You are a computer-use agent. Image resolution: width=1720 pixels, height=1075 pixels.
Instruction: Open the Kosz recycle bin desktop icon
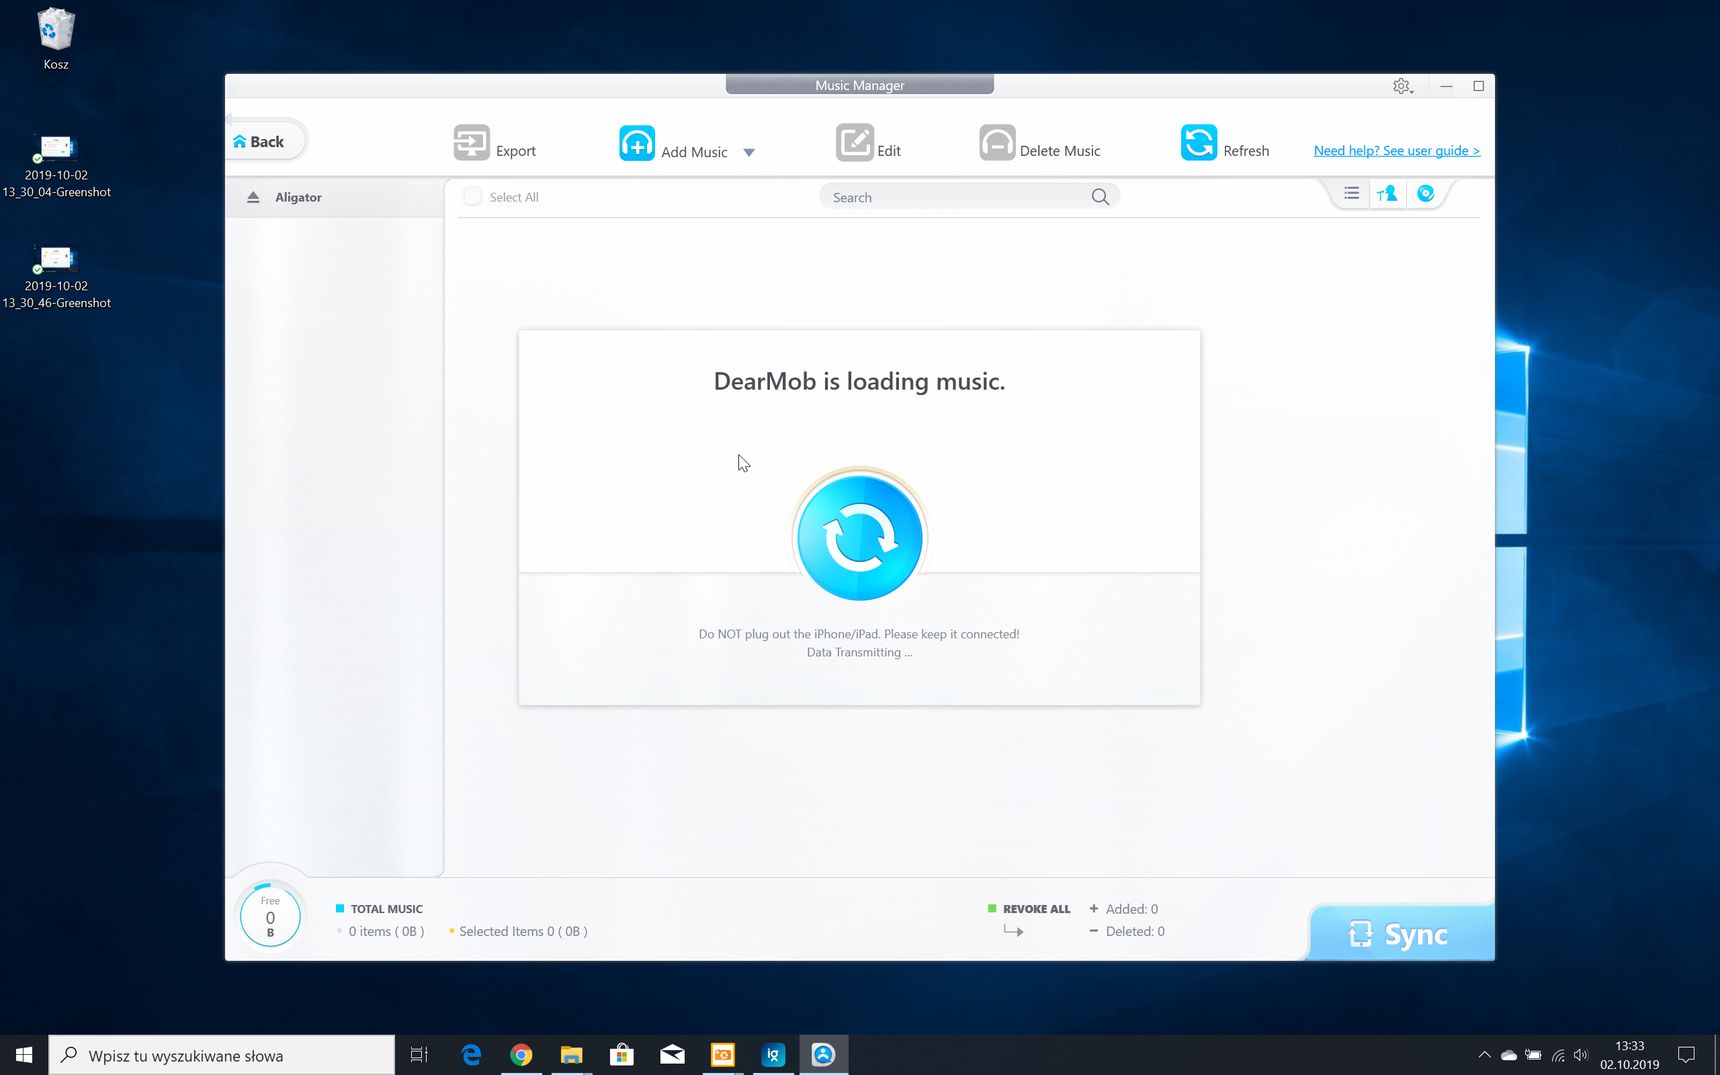(56, 39)
